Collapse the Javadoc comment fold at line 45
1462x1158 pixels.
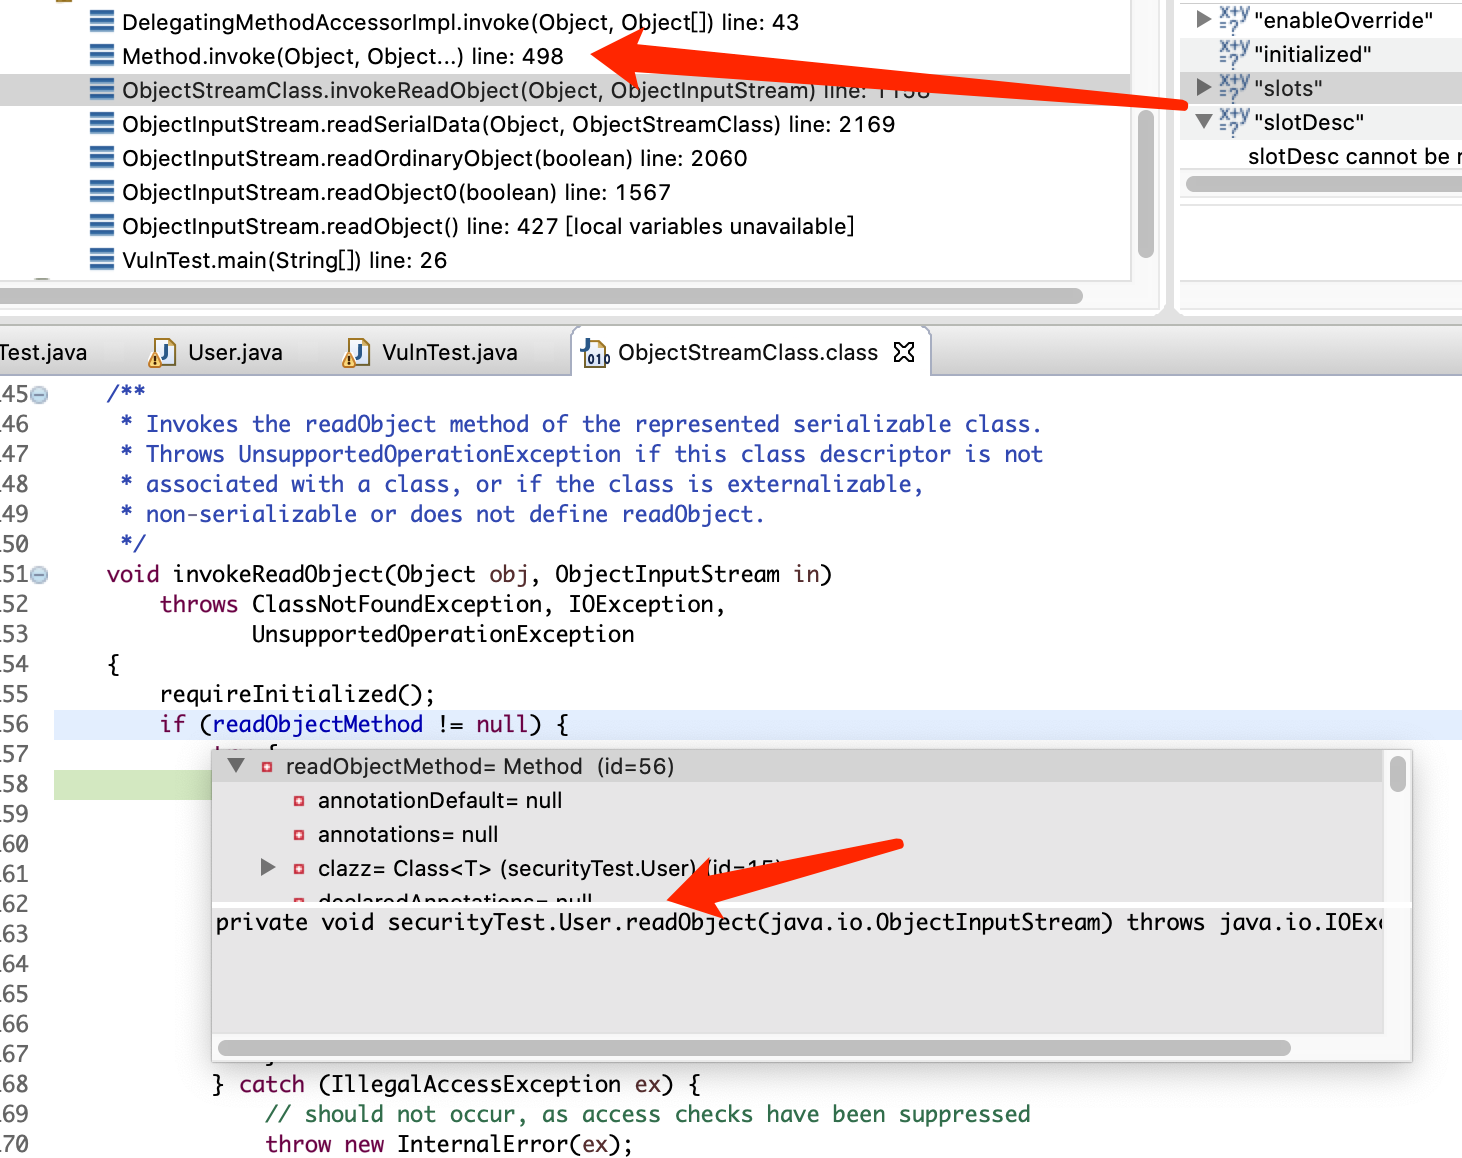click(39, 395)
